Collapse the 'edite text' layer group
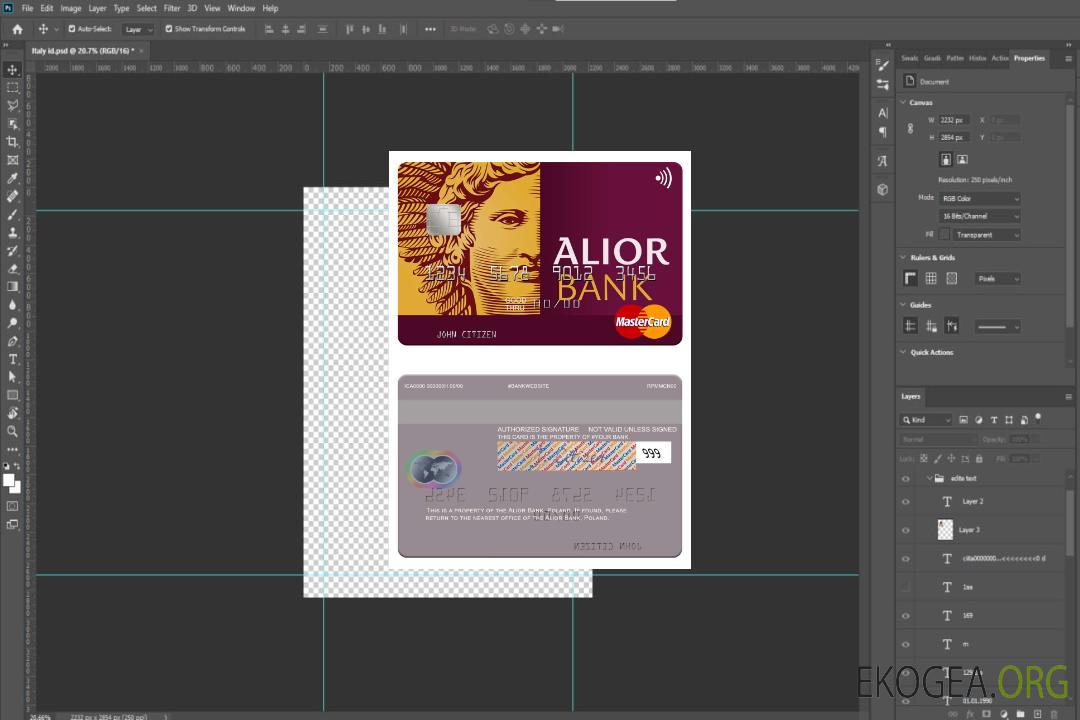Viewport: 1080px width, 720px height. (x=929, y=478)
